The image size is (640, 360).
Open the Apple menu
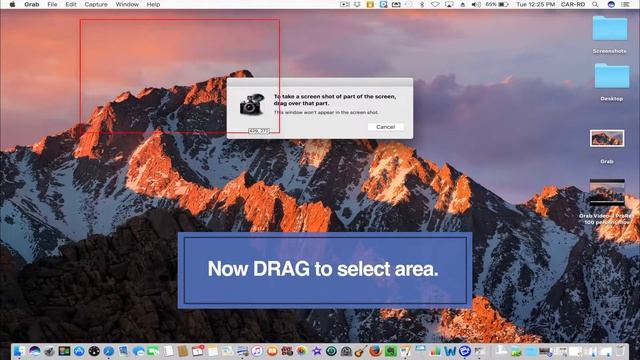pos(12,4)
